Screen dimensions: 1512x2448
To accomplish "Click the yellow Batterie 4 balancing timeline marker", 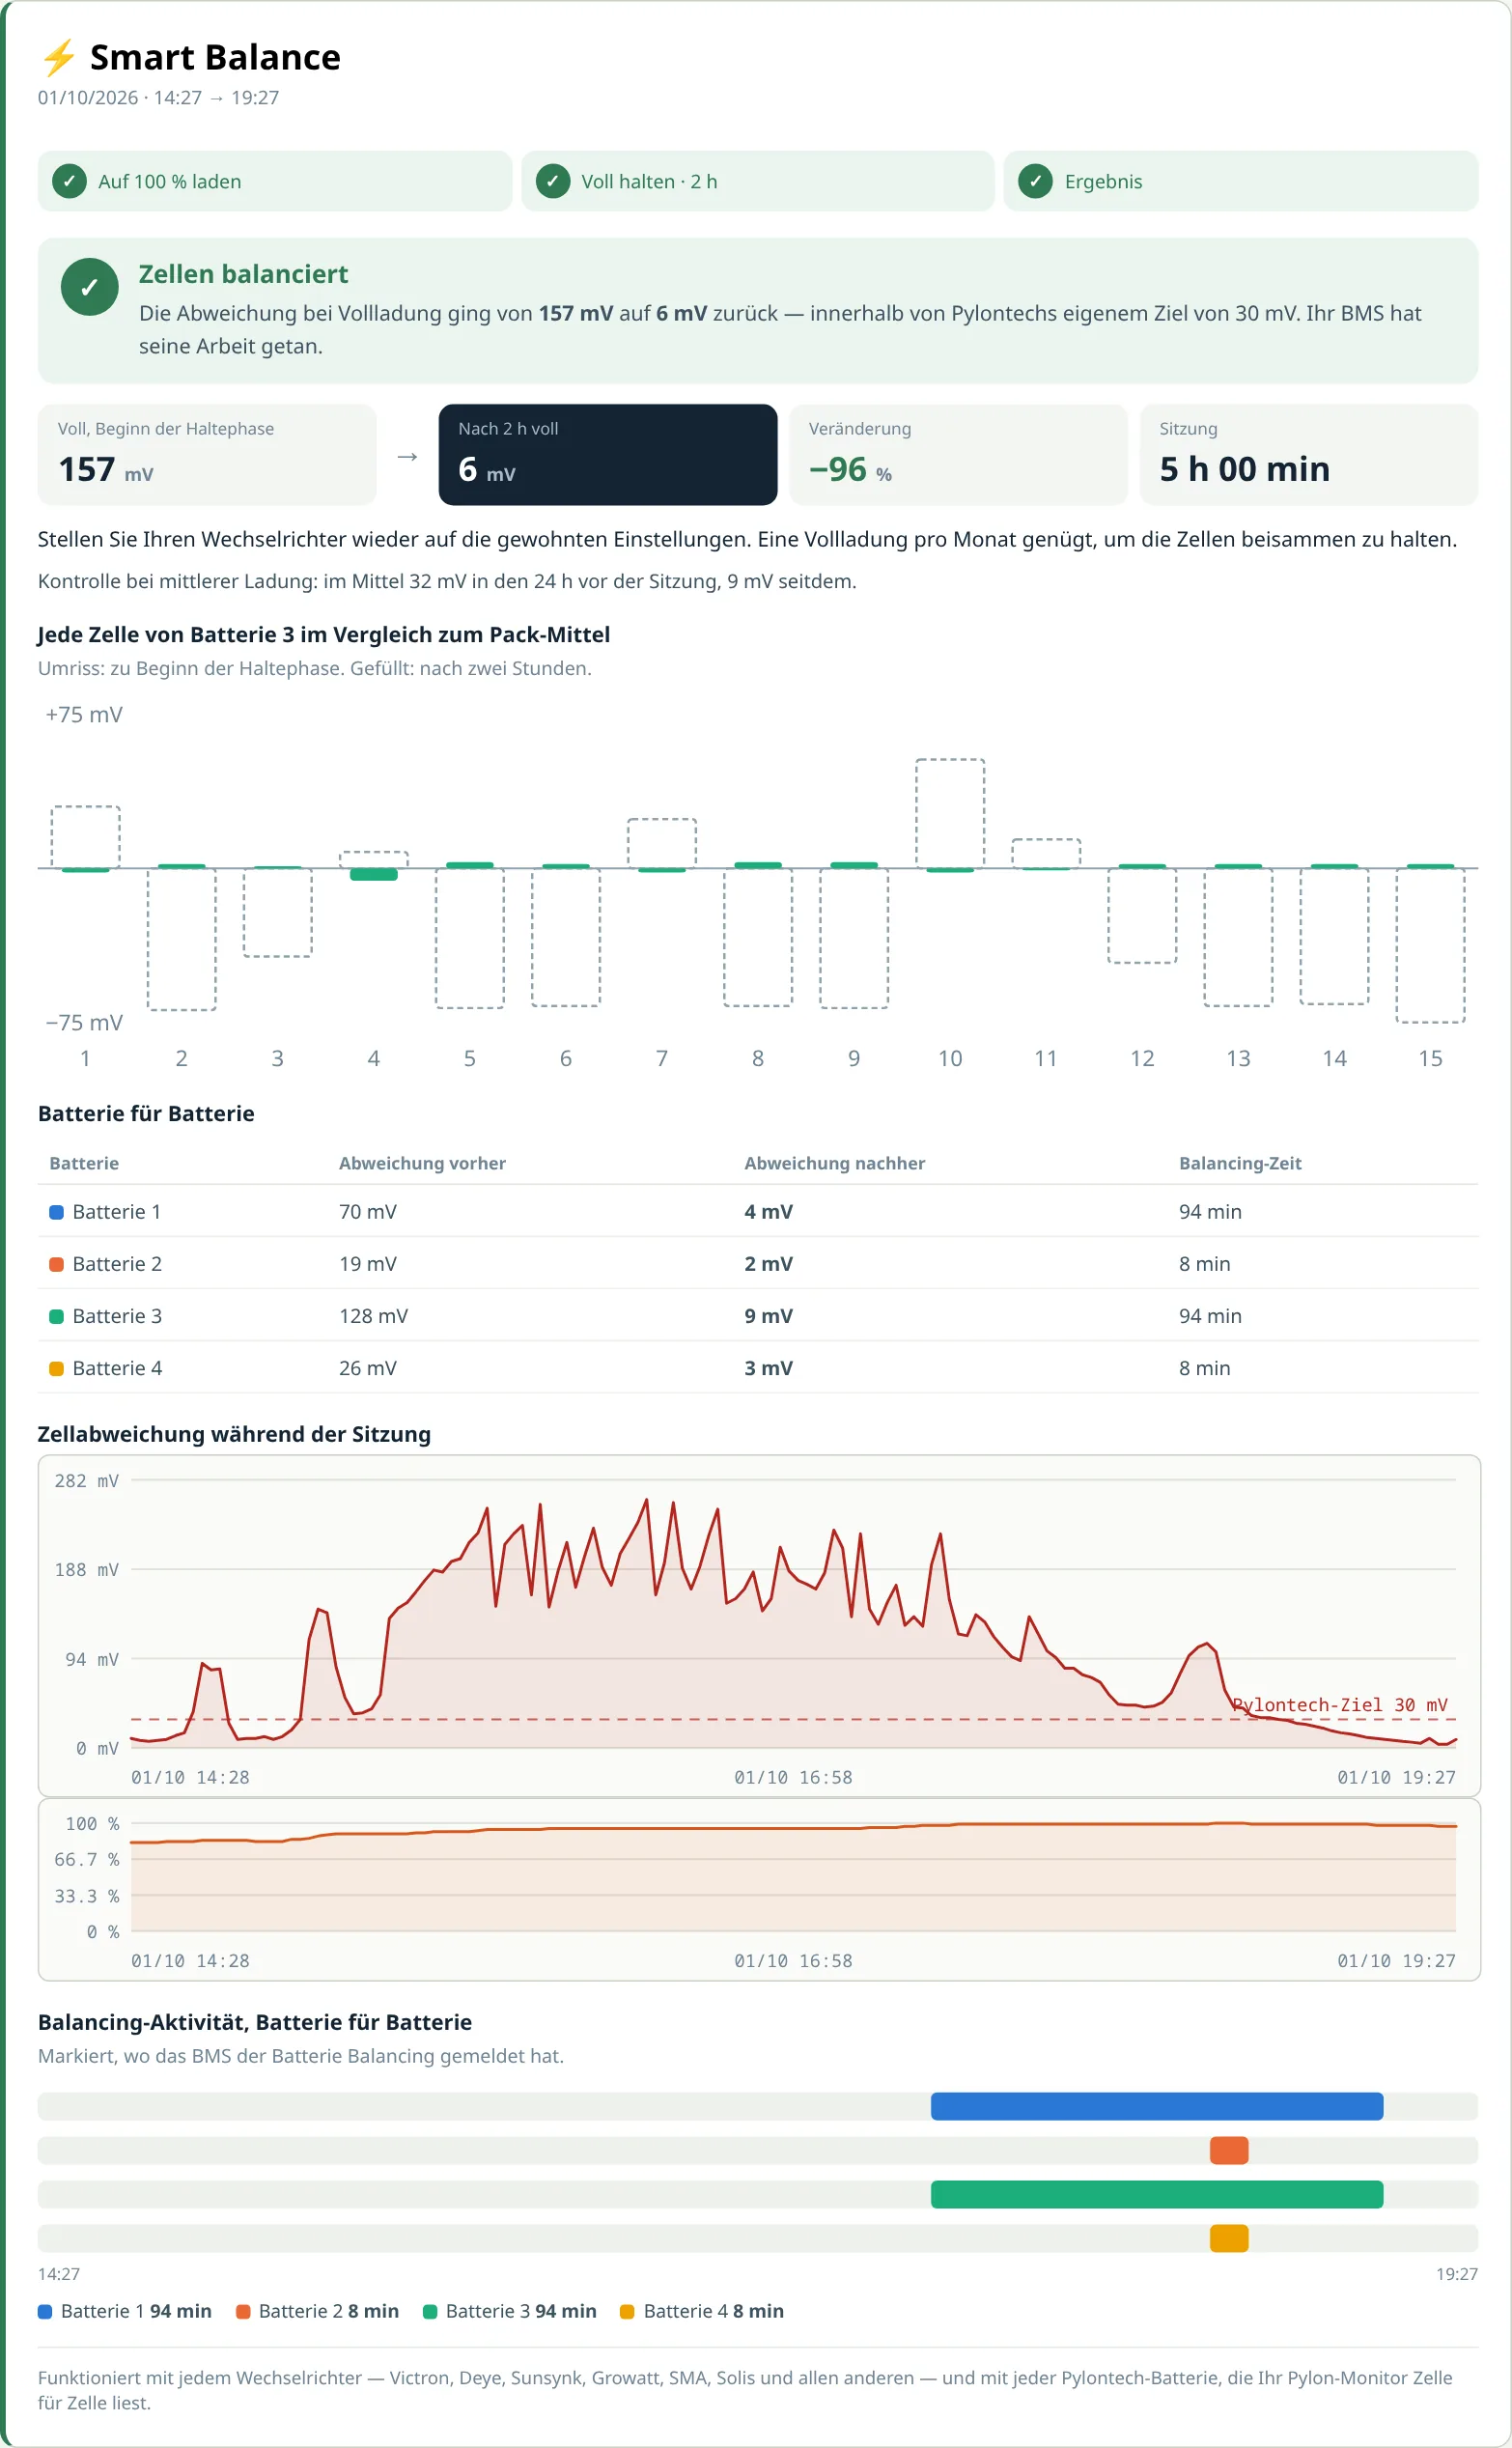I will click(x=1229, y=2238).
